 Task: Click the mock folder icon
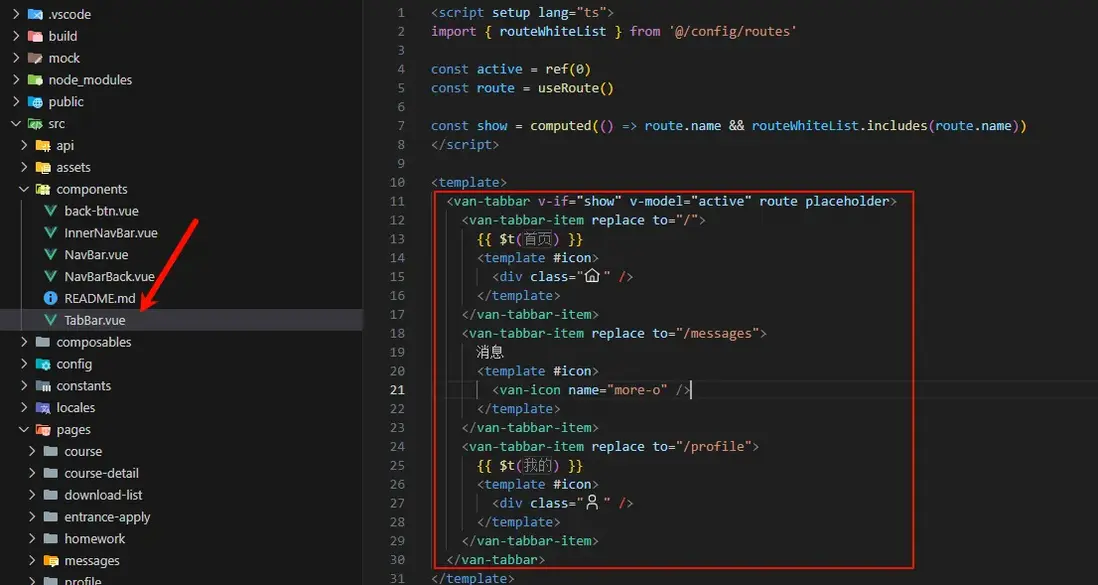(35, 57)
